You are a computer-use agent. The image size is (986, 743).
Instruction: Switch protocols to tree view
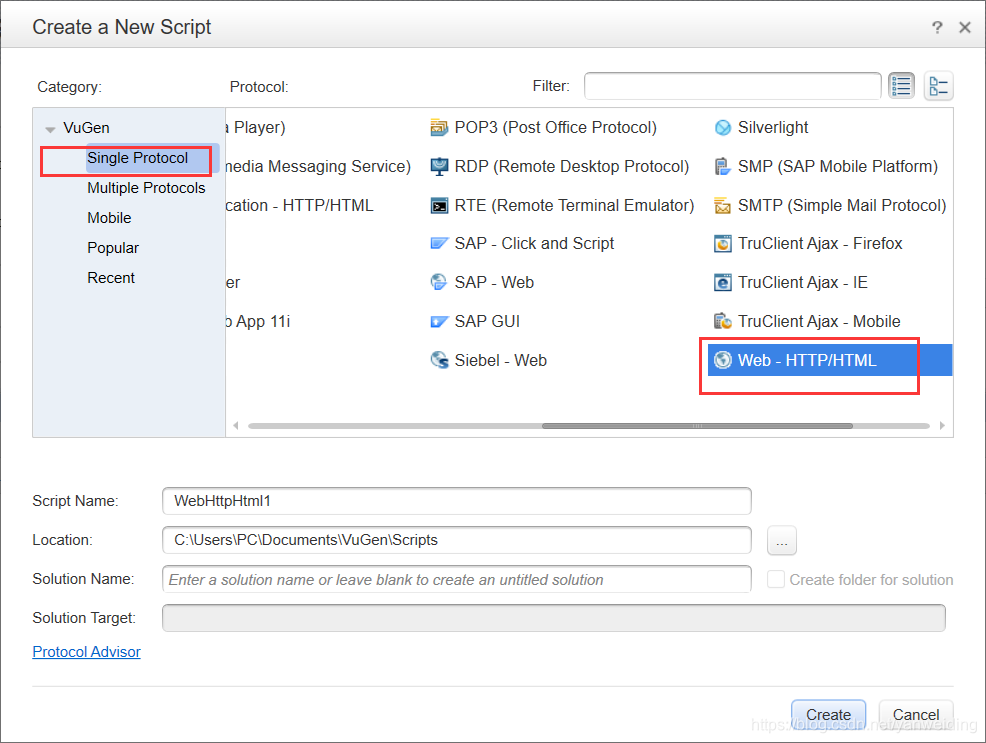(938, 86)
